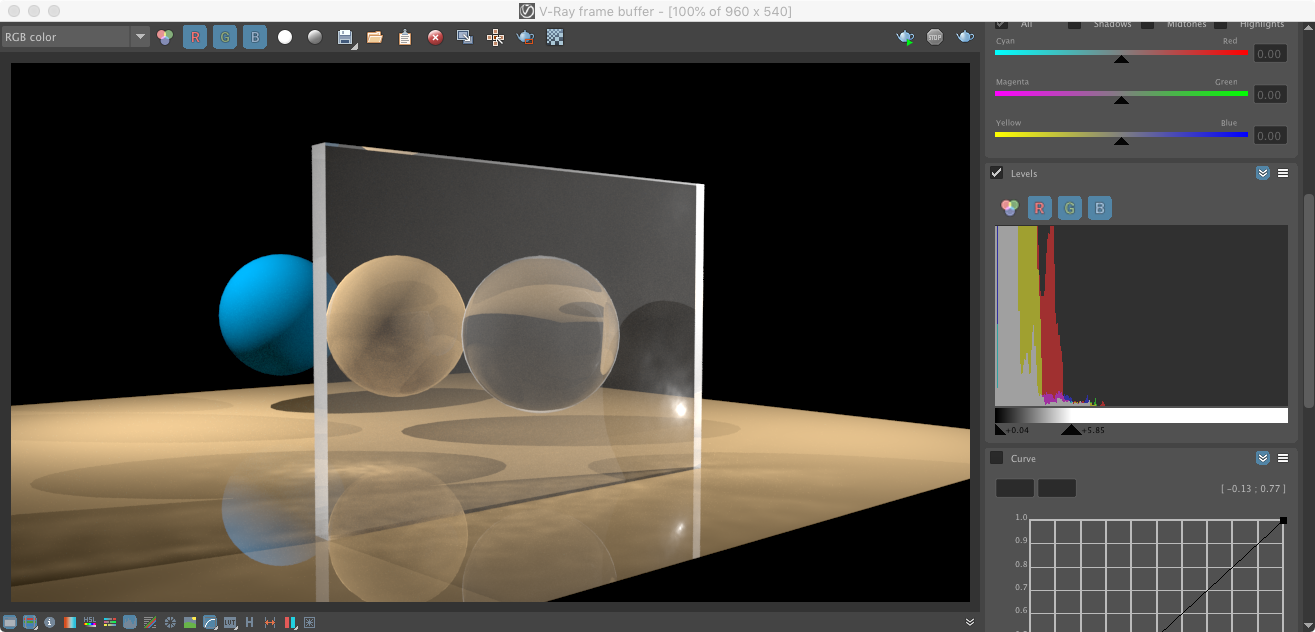
Task: Toggle the Levels histogram icon in bottom bar
Action: pos(130,622)
